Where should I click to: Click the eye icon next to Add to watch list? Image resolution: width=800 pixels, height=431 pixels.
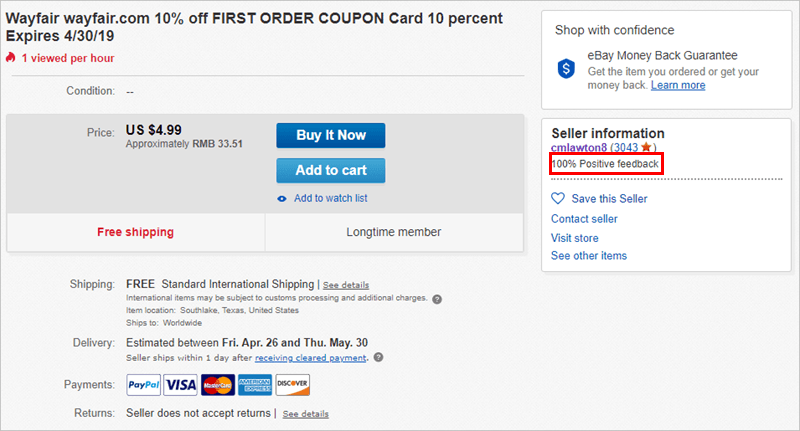tap(282, 199)
